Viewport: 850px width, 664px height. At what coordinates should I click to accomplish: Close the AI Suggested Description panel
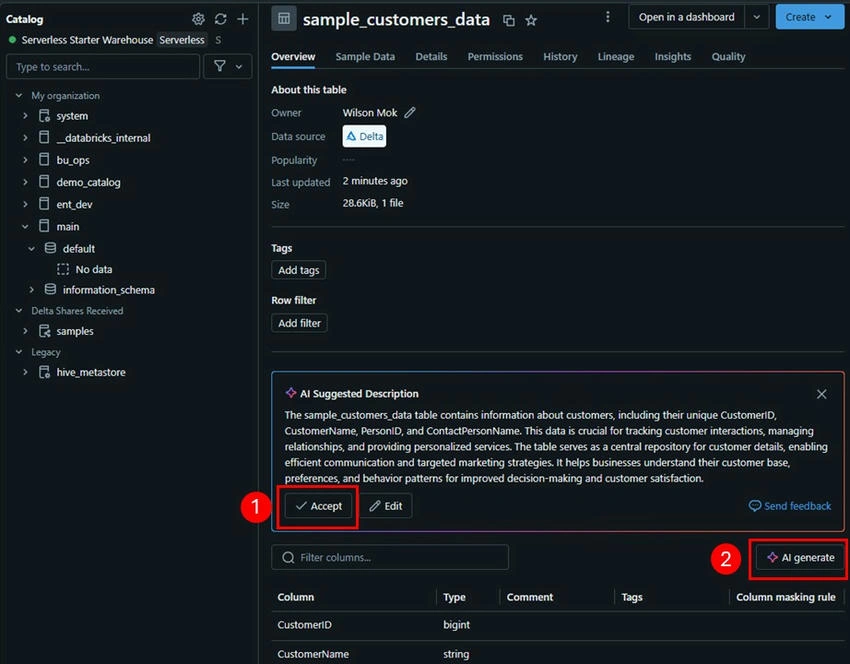[x=822, y=394]
